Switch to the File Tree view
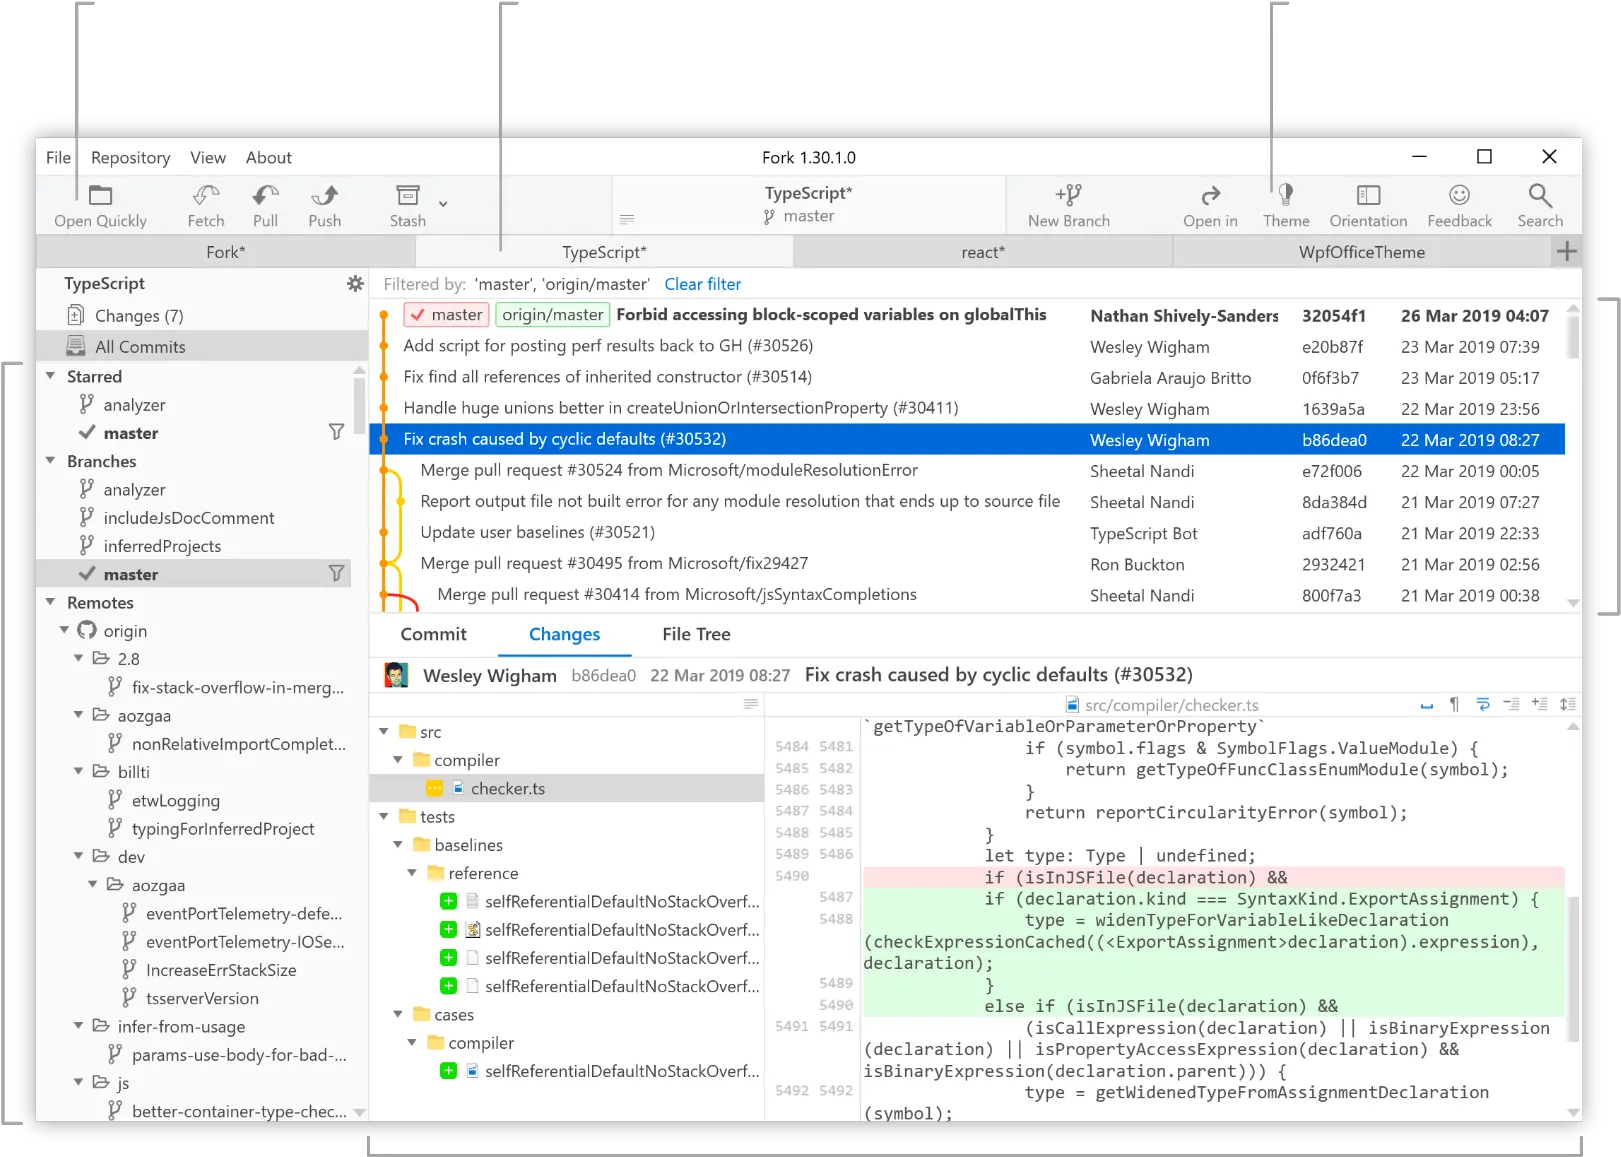Viewport: 1621px width, 1157px height. pos(695,634)
